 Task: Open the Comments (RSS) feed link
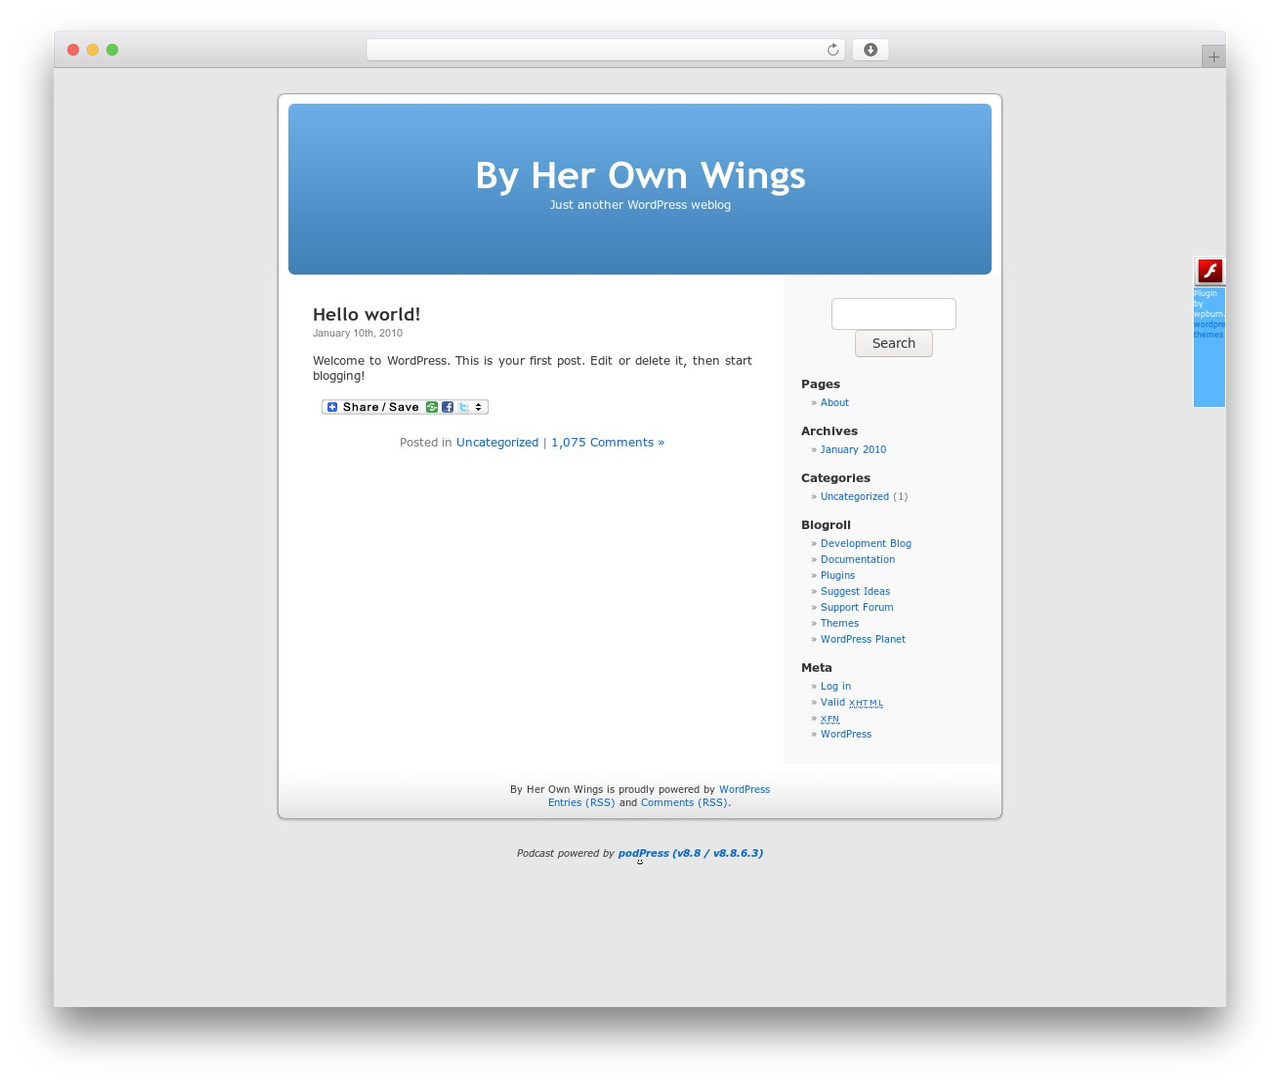pos(684,803)
